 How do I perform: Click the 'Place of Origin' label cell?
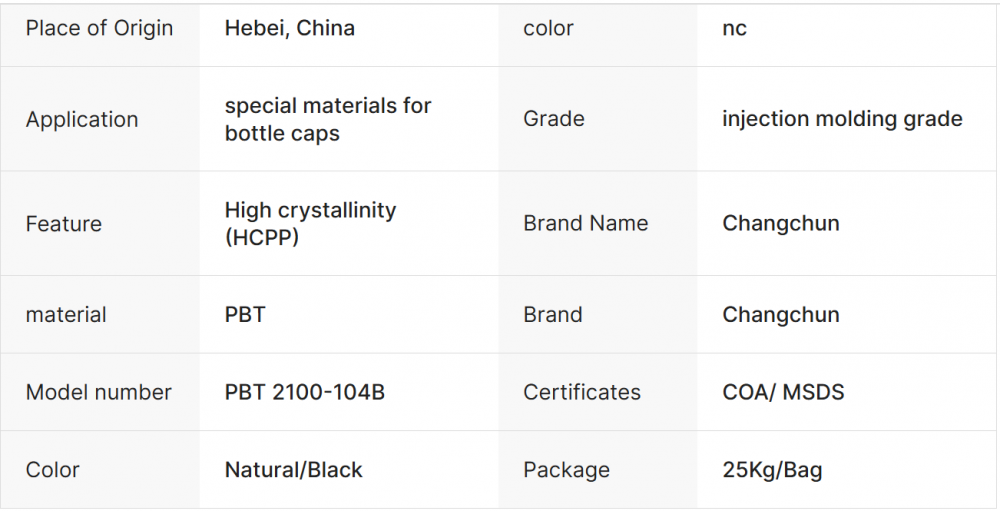pyautogui.click(x=99, y=28)
